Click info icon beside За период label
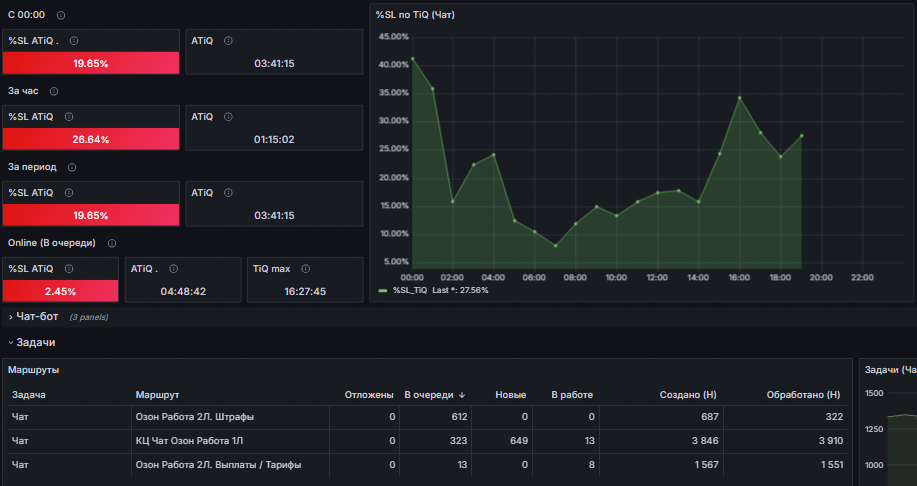 [x=71, y=167]
